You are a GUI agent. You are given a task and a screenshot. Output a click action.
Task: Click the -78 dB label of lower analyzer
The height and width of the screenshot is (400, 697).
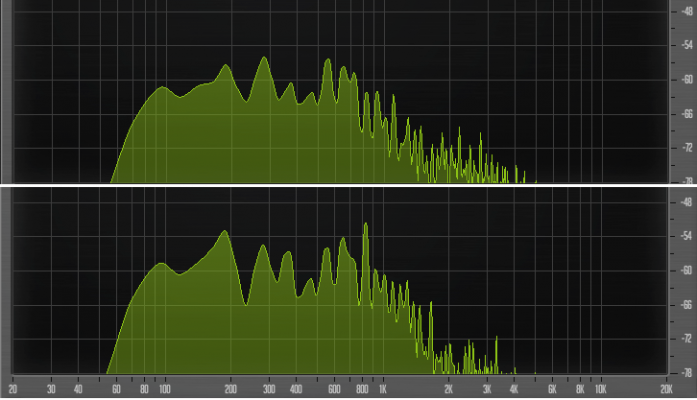coord(687,372)
